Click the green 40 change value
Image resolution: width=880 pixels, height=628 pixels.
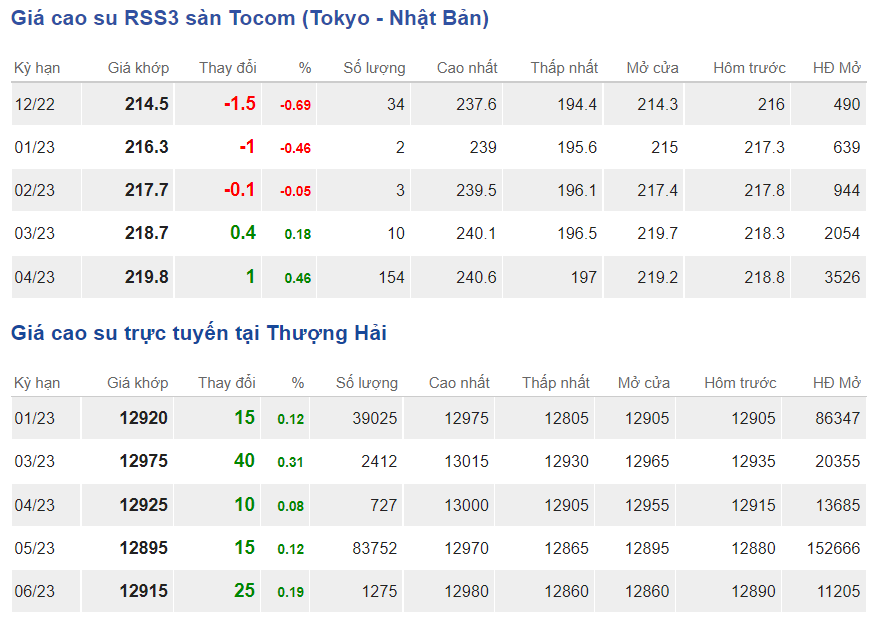[x=244, y=461]
